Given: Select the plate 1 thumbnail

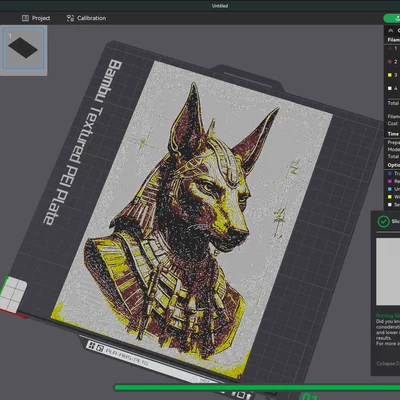Looking at the screenshot, I should [x=23, y=48].
